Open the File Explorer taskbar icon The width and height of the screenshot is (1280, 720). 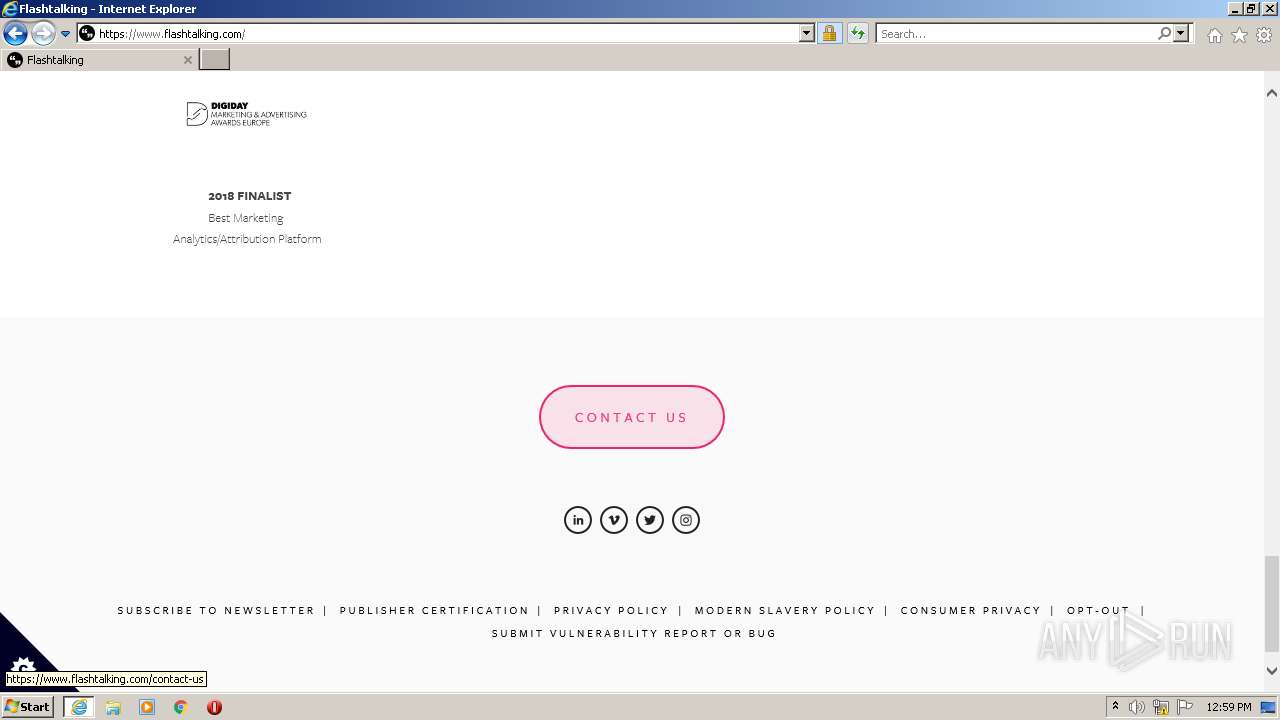coord(113,707)
